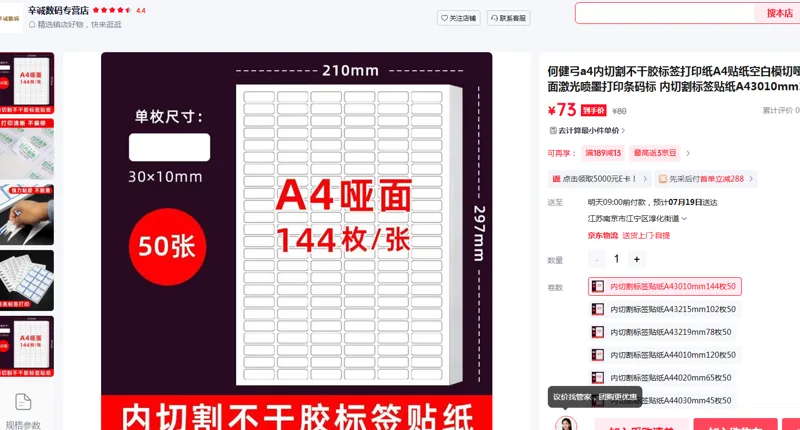Open 去计算最小件单价 link
The height and width of the screenshot is (430, 800).
click(x=589, y=131)
